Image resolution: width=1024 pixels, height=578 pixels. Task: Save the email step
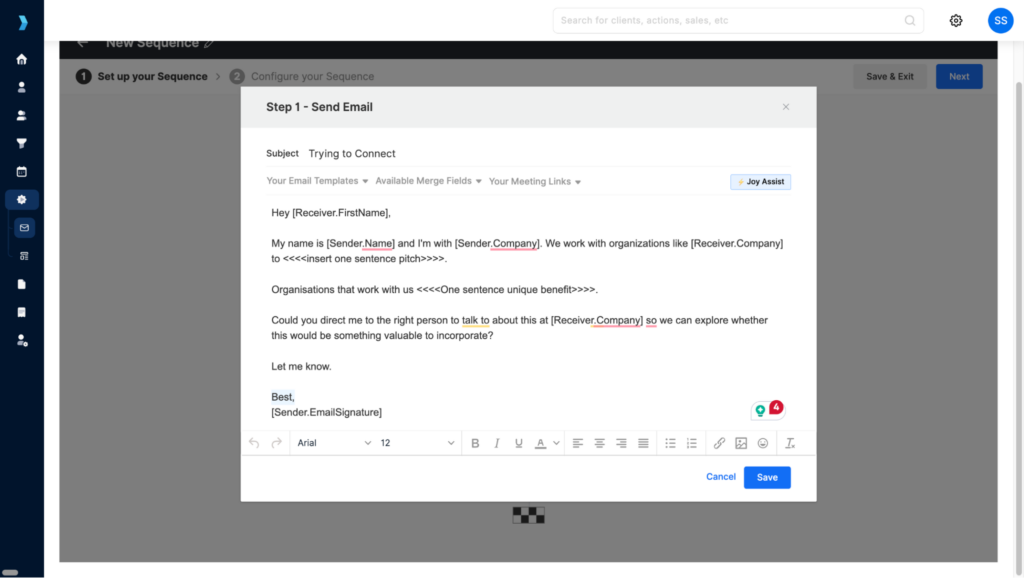click(x=767, y=477)
